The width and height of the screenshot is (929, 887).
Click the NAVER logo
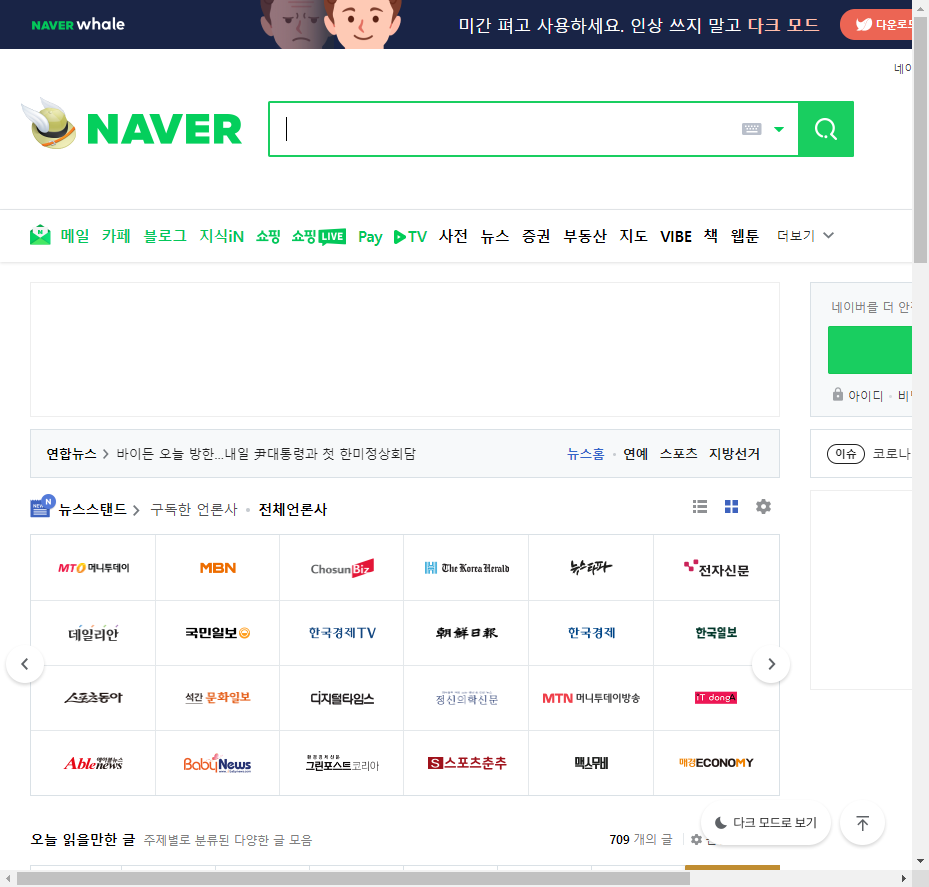pyautogui.click(x=164, y=129)
